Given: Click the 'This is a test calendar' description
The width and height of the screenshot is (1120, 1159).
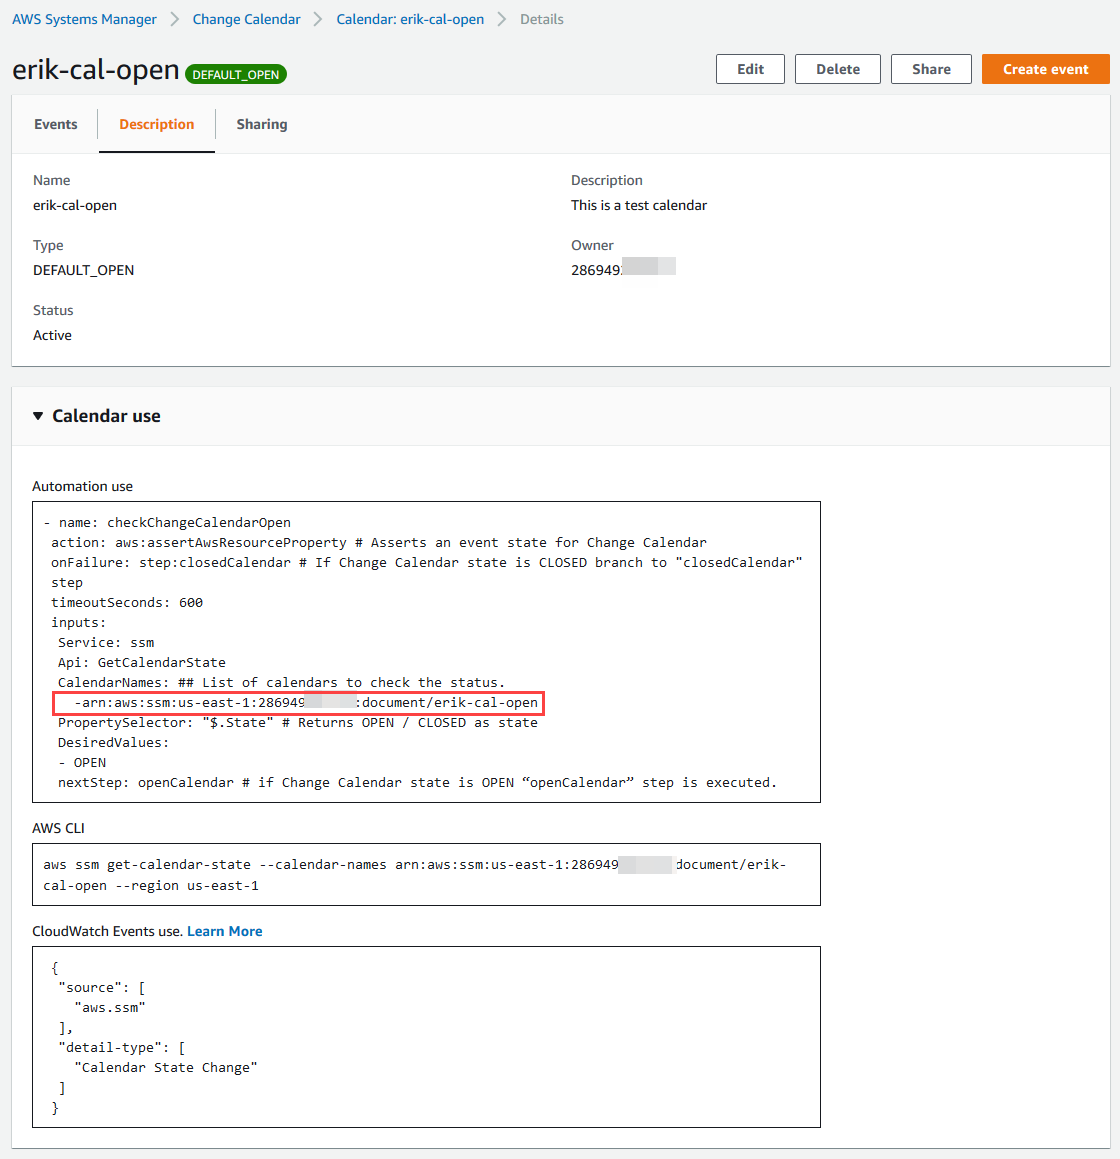Looking at the screenshot, I should tap(639, 205).
